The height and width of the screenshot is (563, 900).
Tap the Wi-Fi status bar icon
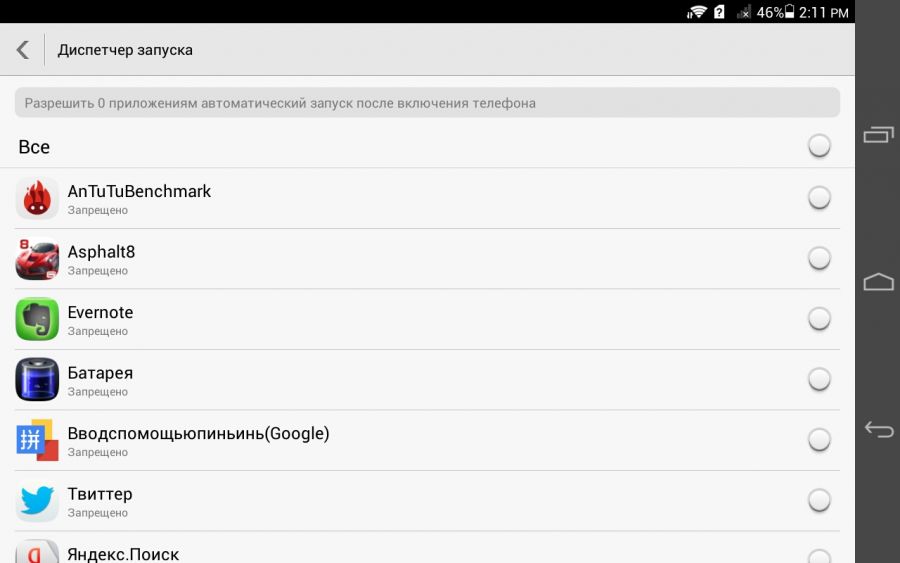[x=696, y=12]
